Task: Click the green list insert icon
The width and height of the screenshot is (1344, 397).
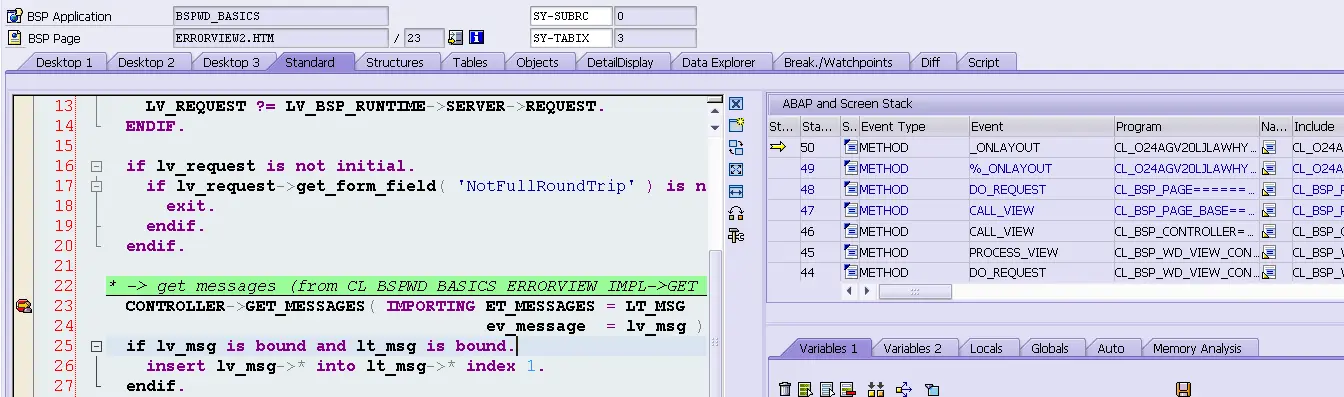Action: (x=805, y=389)
